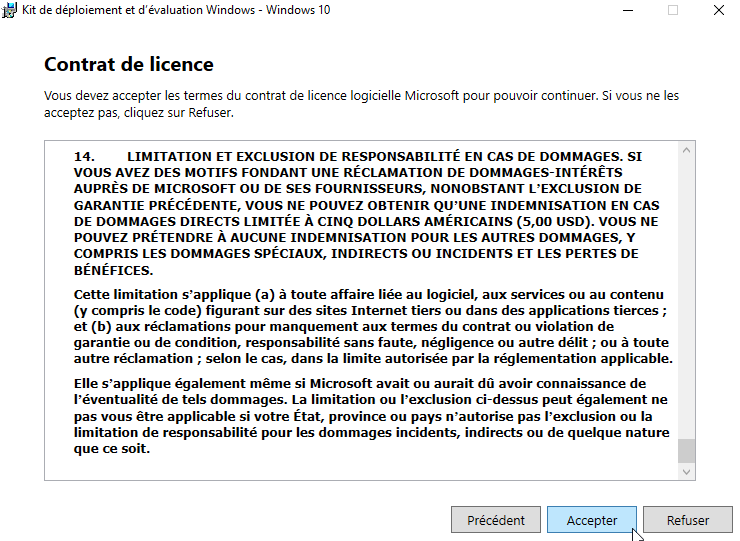Accept the license with the Accepter button
The width and height of the screenshot is (740, 541).
(591, 520)
